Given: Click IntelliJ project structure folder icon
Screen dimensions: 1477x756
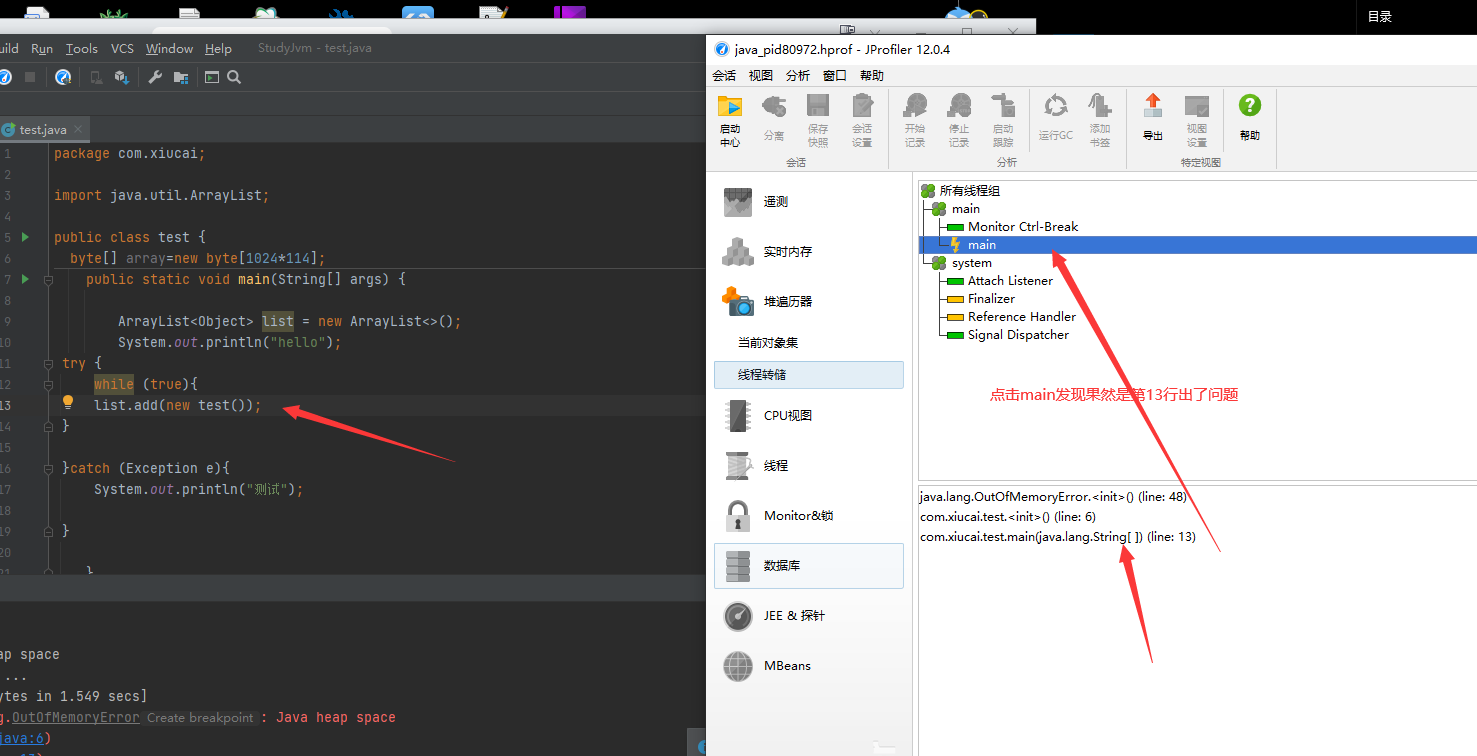Looking at the screenshot, I should point(181,77).
